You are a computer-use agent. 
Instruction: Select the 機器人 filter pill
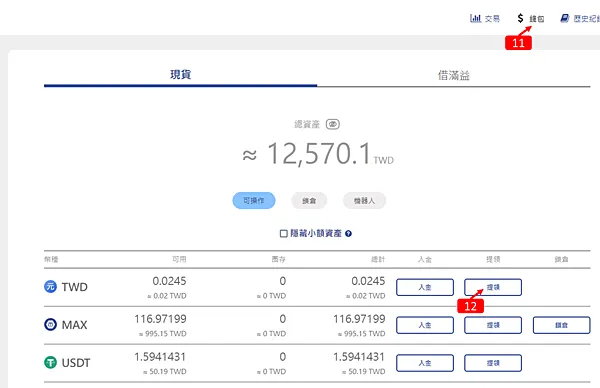click(x=364, y=201)
